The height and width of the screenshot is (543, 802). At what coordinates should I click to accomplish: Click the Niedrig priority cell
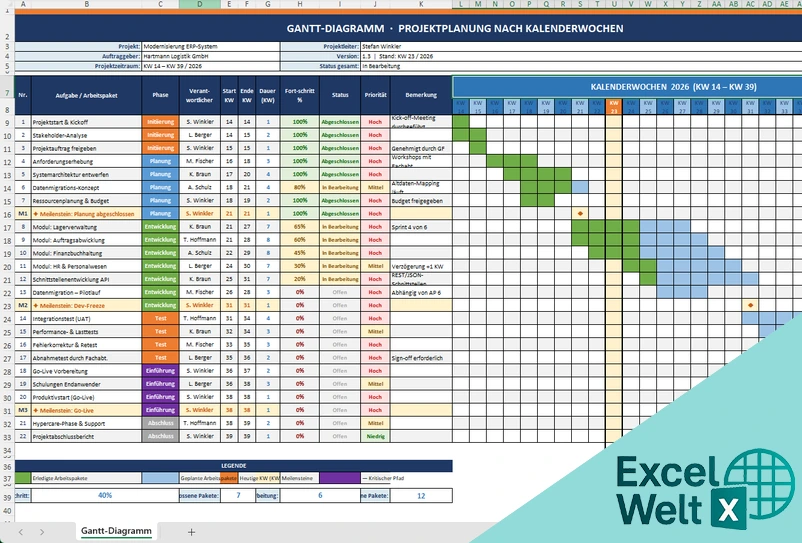click(375, 437)
